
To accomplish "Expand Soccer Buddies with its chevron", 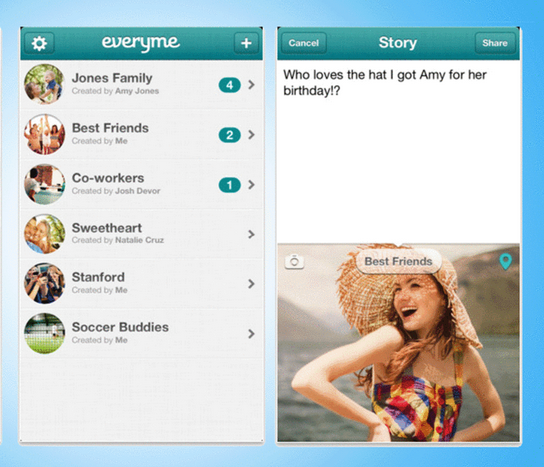I will [252, 334].
